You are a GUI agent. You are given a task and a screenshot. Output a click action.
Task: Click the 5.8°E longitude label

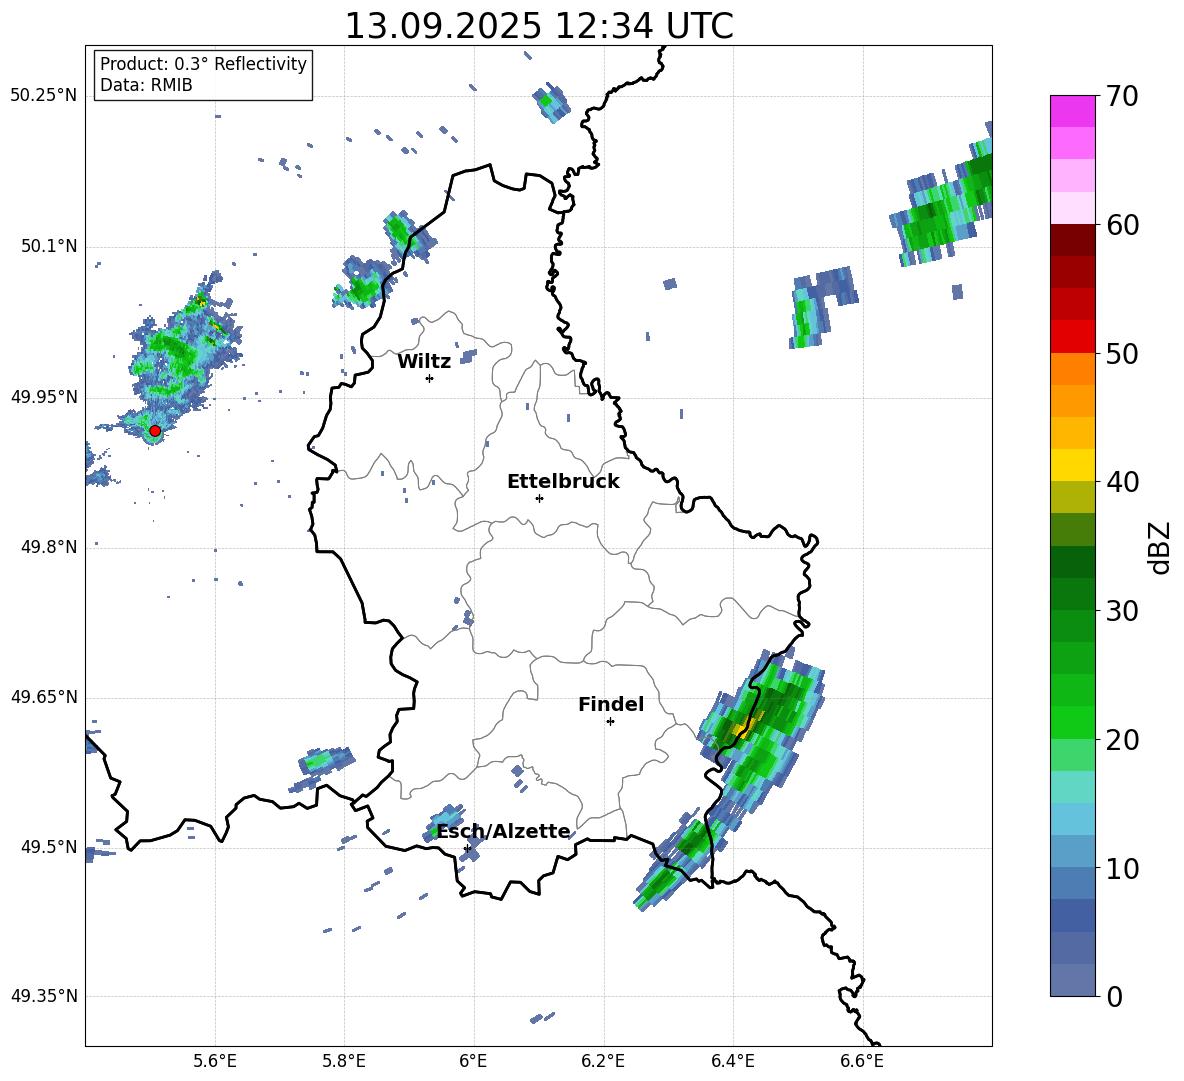[344, 1061]
